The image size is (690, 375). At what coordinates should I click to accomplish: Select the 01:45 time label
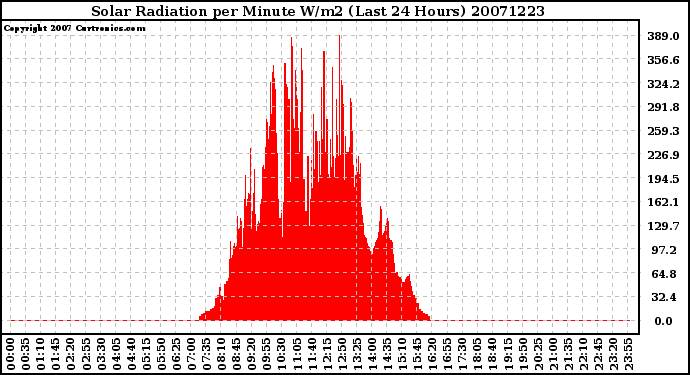click(x=56, y=354)
